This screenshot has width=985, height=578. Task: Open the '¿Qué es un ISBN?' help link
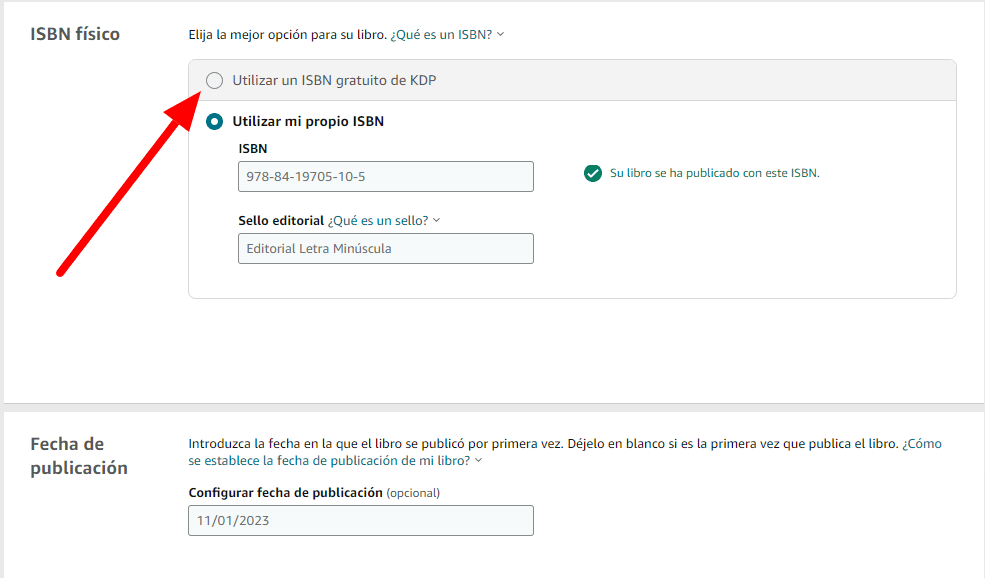pos(441,35)
